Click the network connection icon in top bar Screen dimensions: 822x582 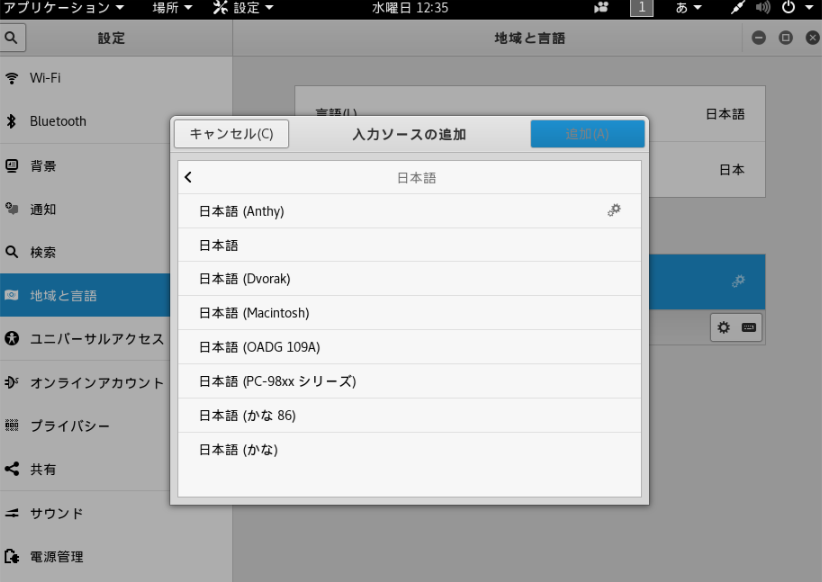738,8
